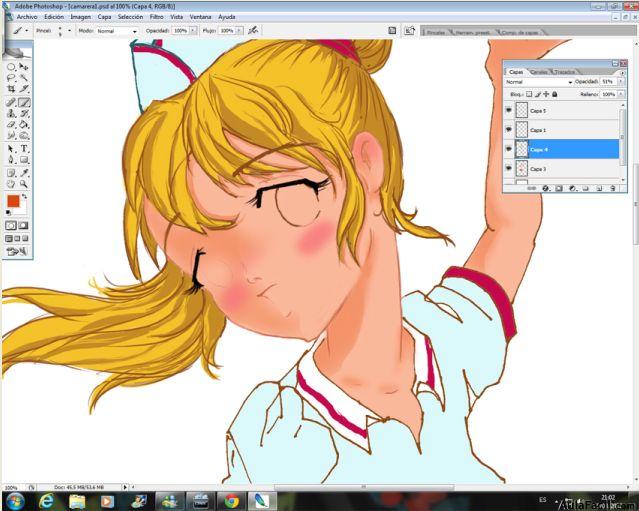Open the Filtro menu
The height and width of the screenshot is (511, 639).
[156, 17]
